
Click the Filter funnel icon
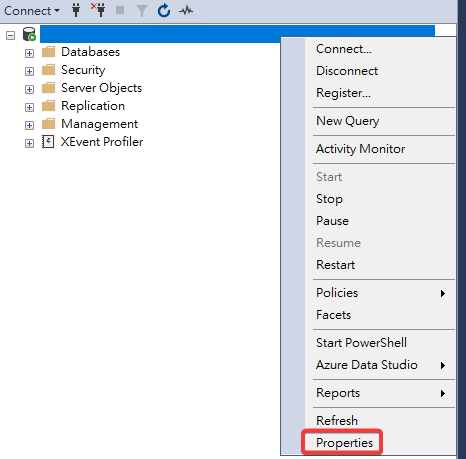[x=142, y=11]
